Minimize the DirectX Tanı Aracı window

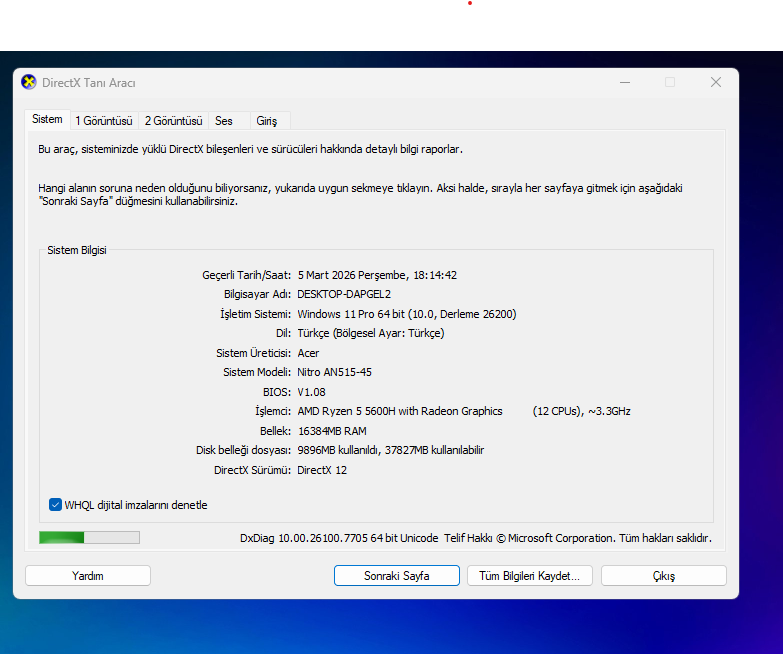(x=624, y=83)
